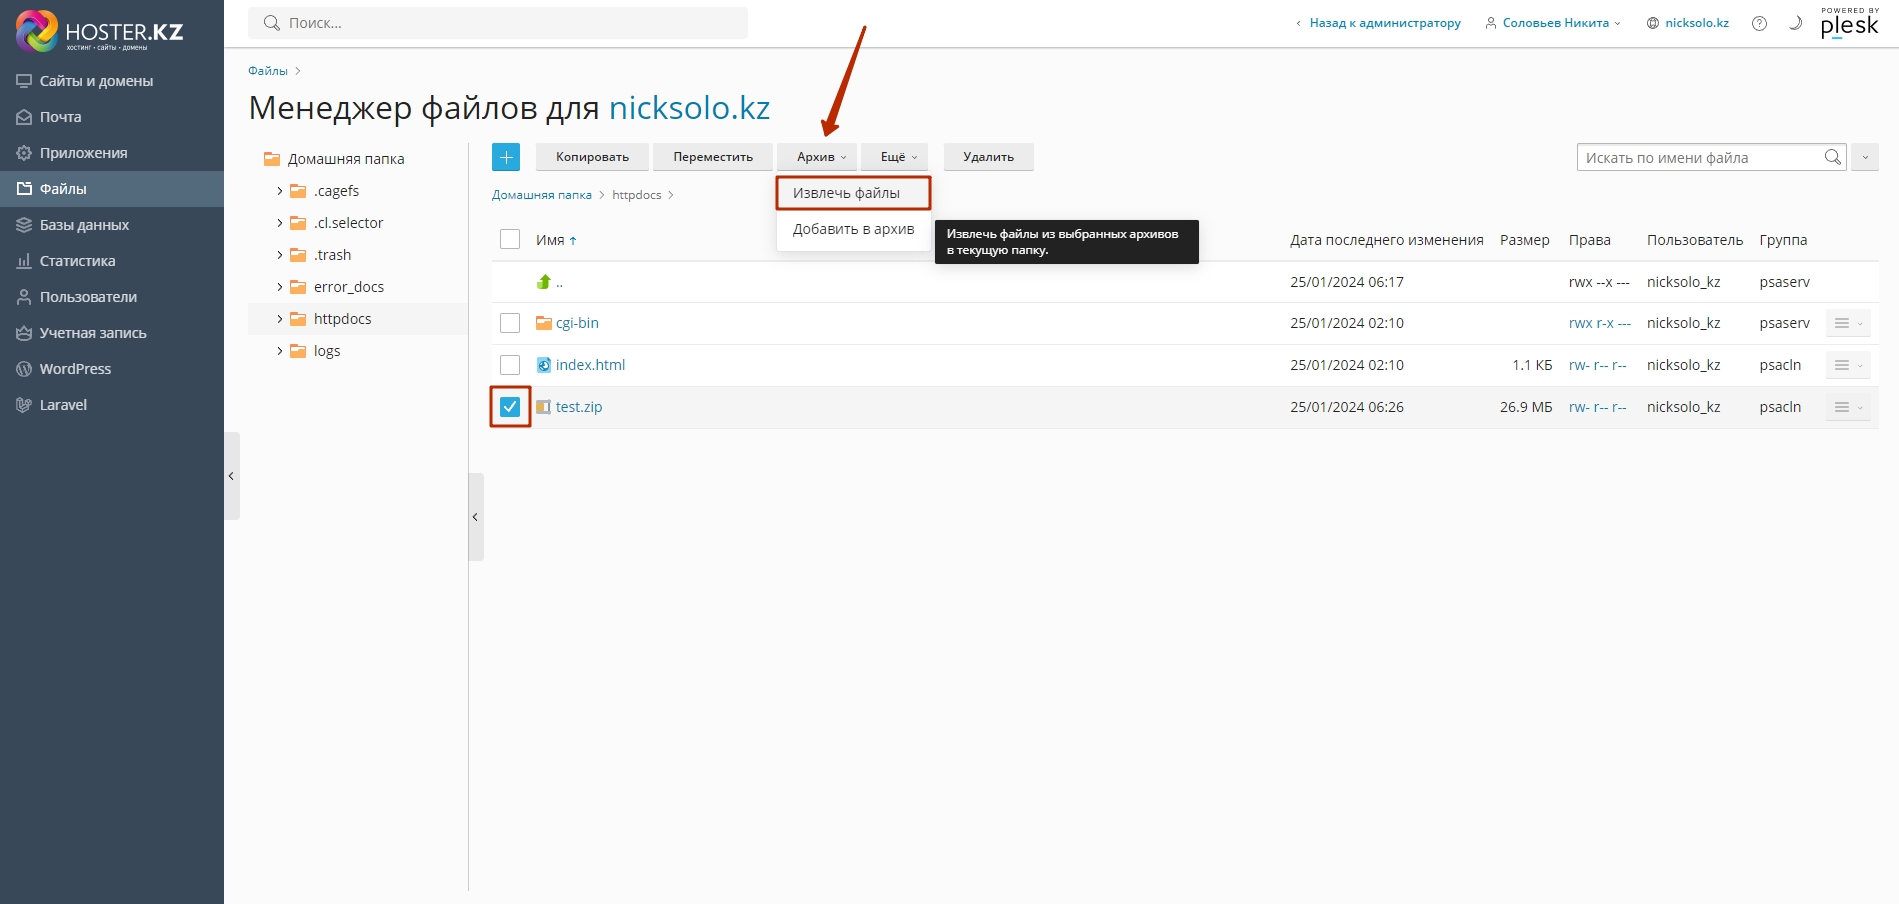Screen dimensions: 1899x904
Task: Open Базы данных in sidebar
Action: coord(84,225)
